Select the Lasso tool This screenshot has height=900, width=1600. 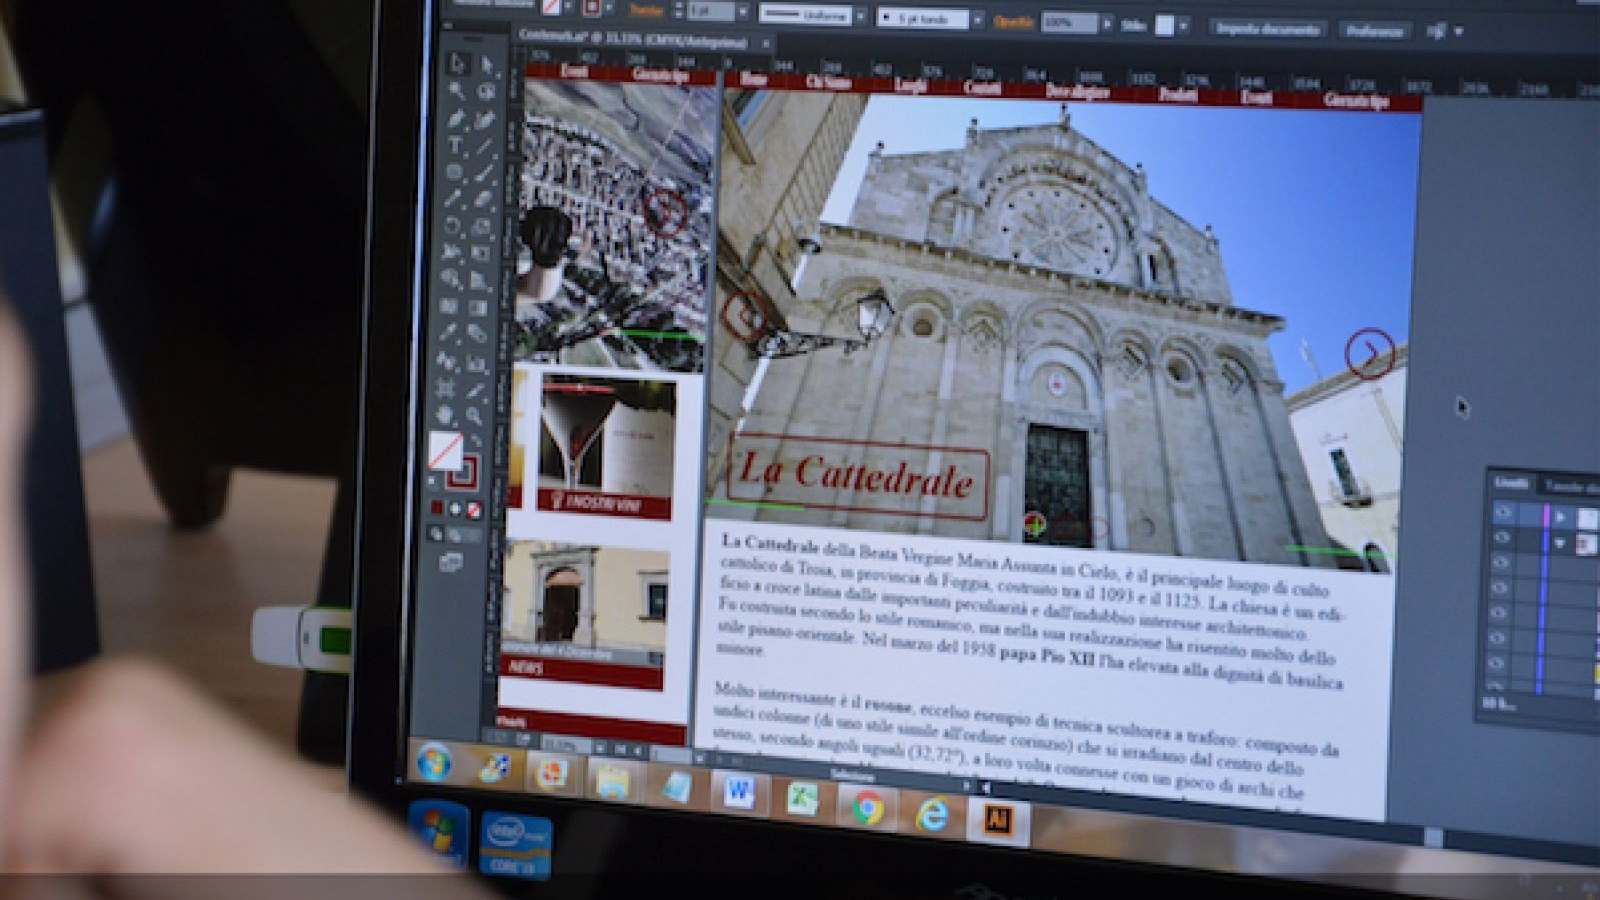(x=485, y=89)
